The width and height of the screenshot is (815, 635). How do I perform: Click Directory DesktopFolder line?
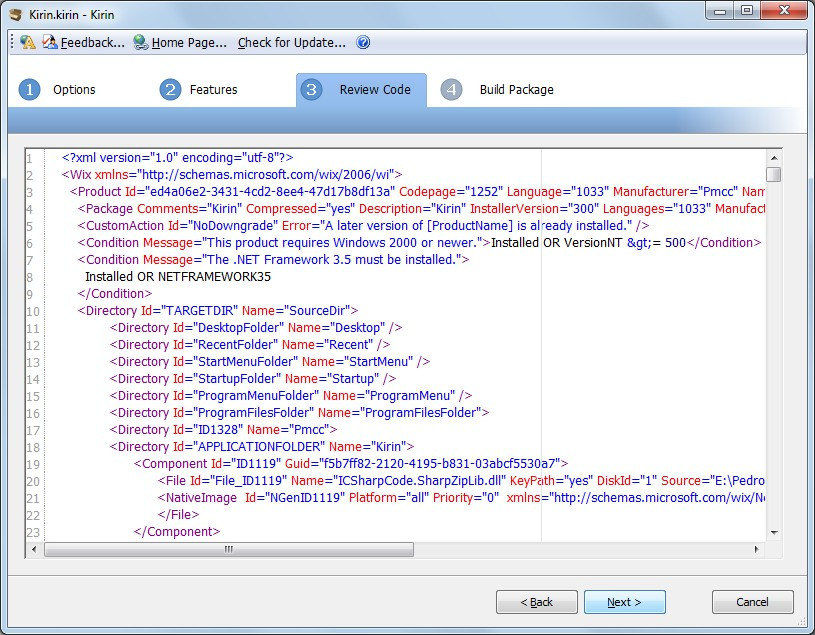[x=256, y=328]
